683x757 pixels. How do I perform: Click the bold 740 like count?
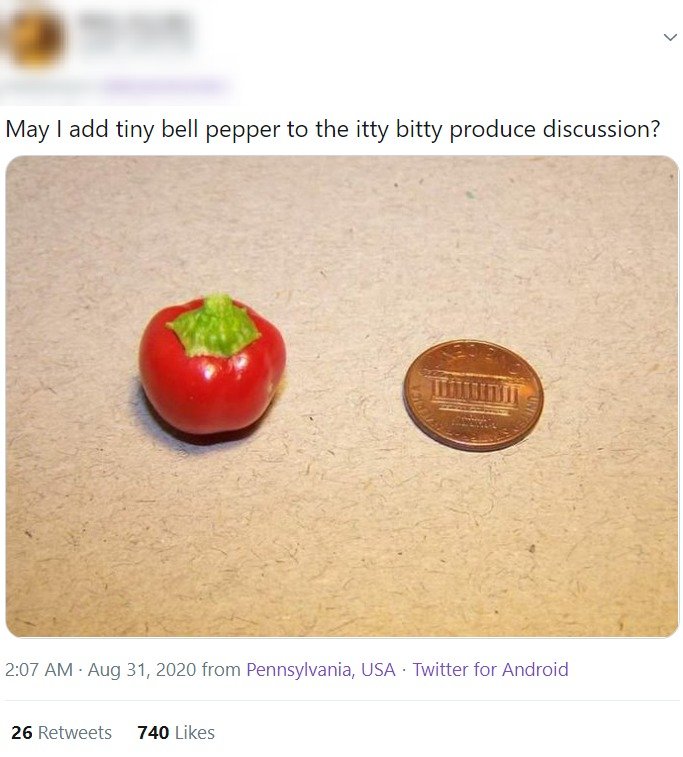[x=153, y=732]
